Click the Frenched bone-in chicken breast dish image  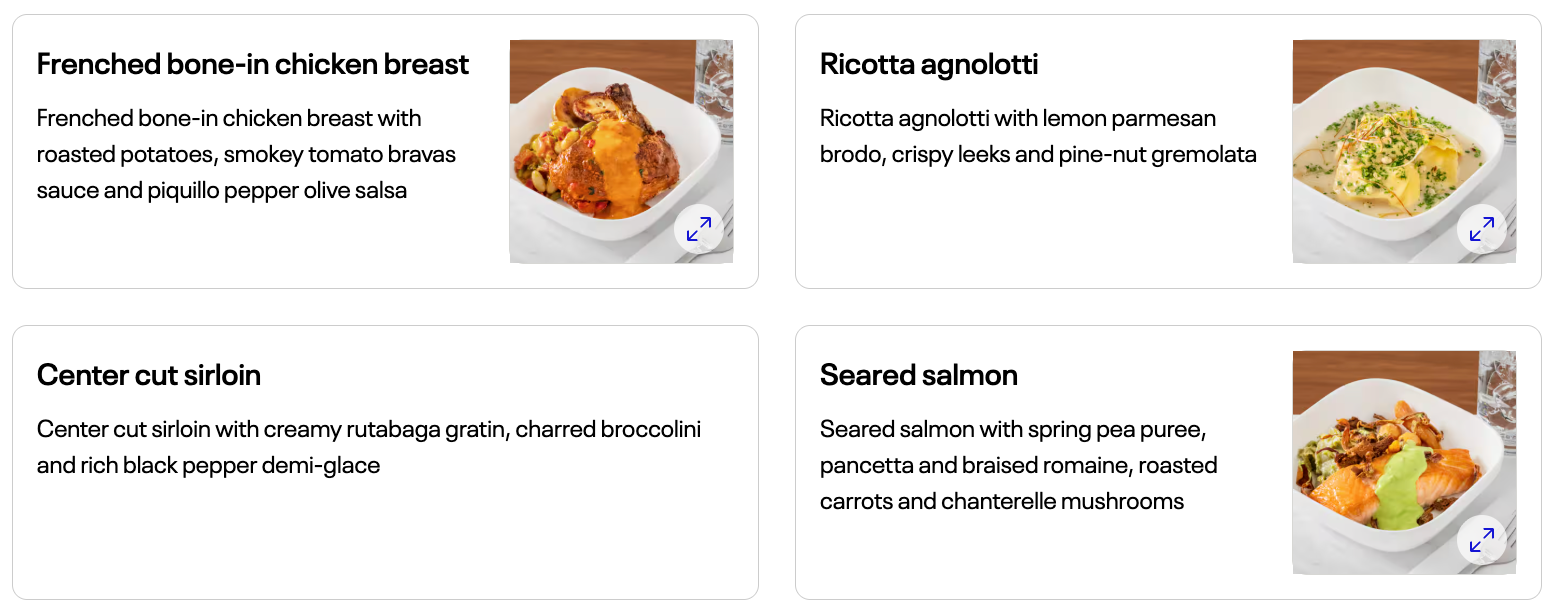621,152
